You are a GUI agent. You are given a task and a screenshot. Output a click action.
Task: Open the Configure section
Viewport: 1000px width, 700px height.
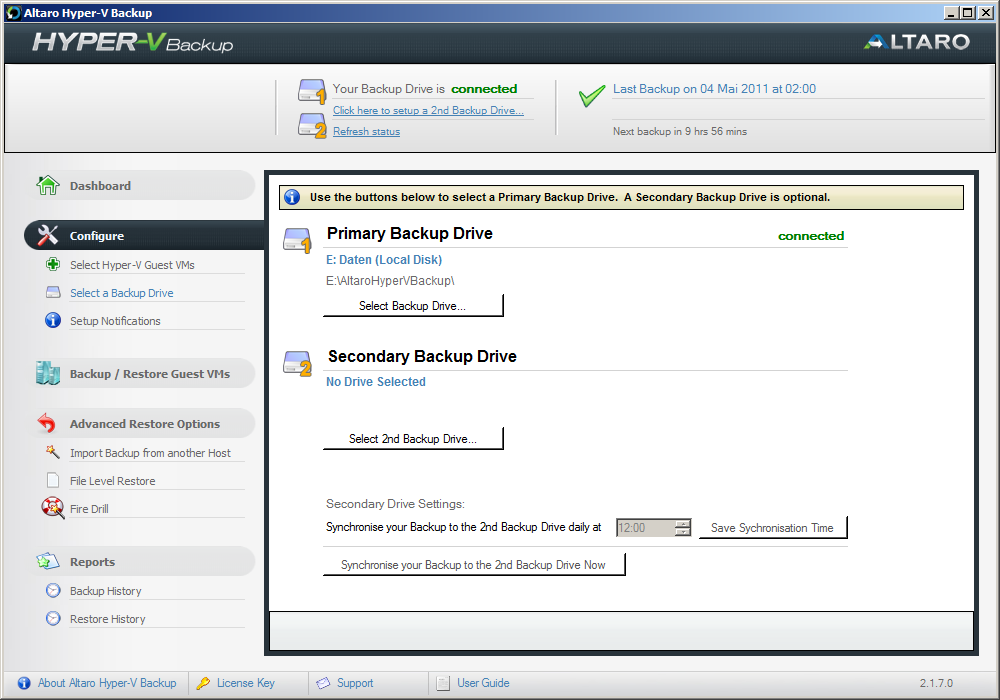(x=144, y=235)
